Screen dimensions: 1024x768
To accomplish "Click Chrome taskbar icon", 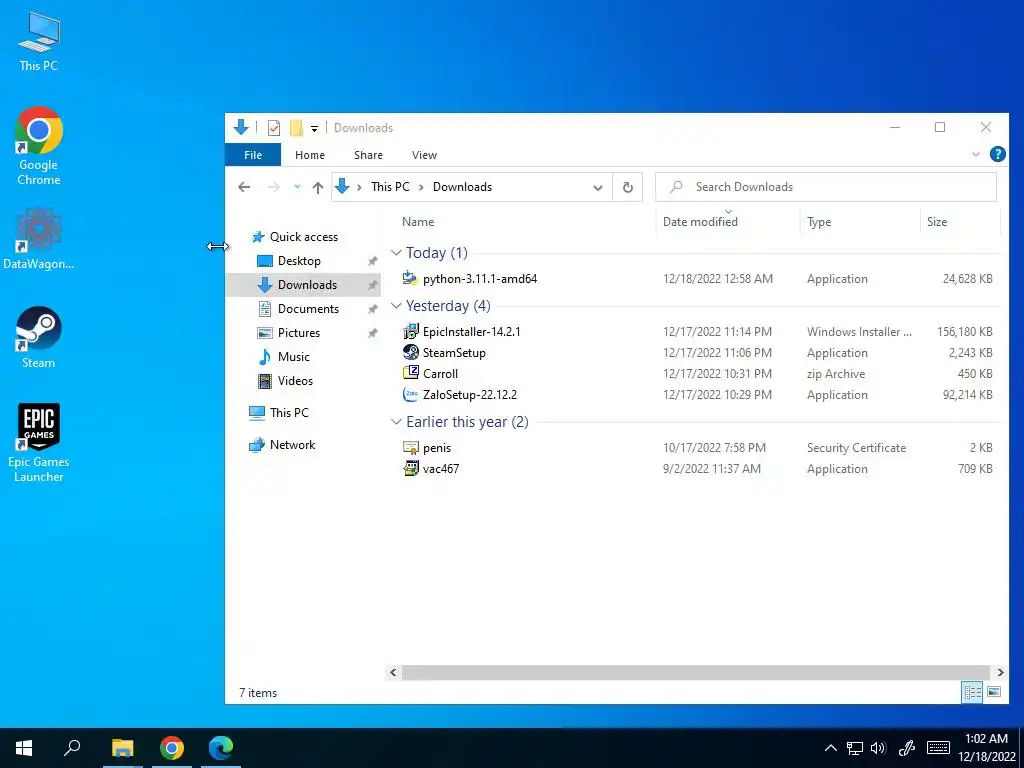I will 172,748.
